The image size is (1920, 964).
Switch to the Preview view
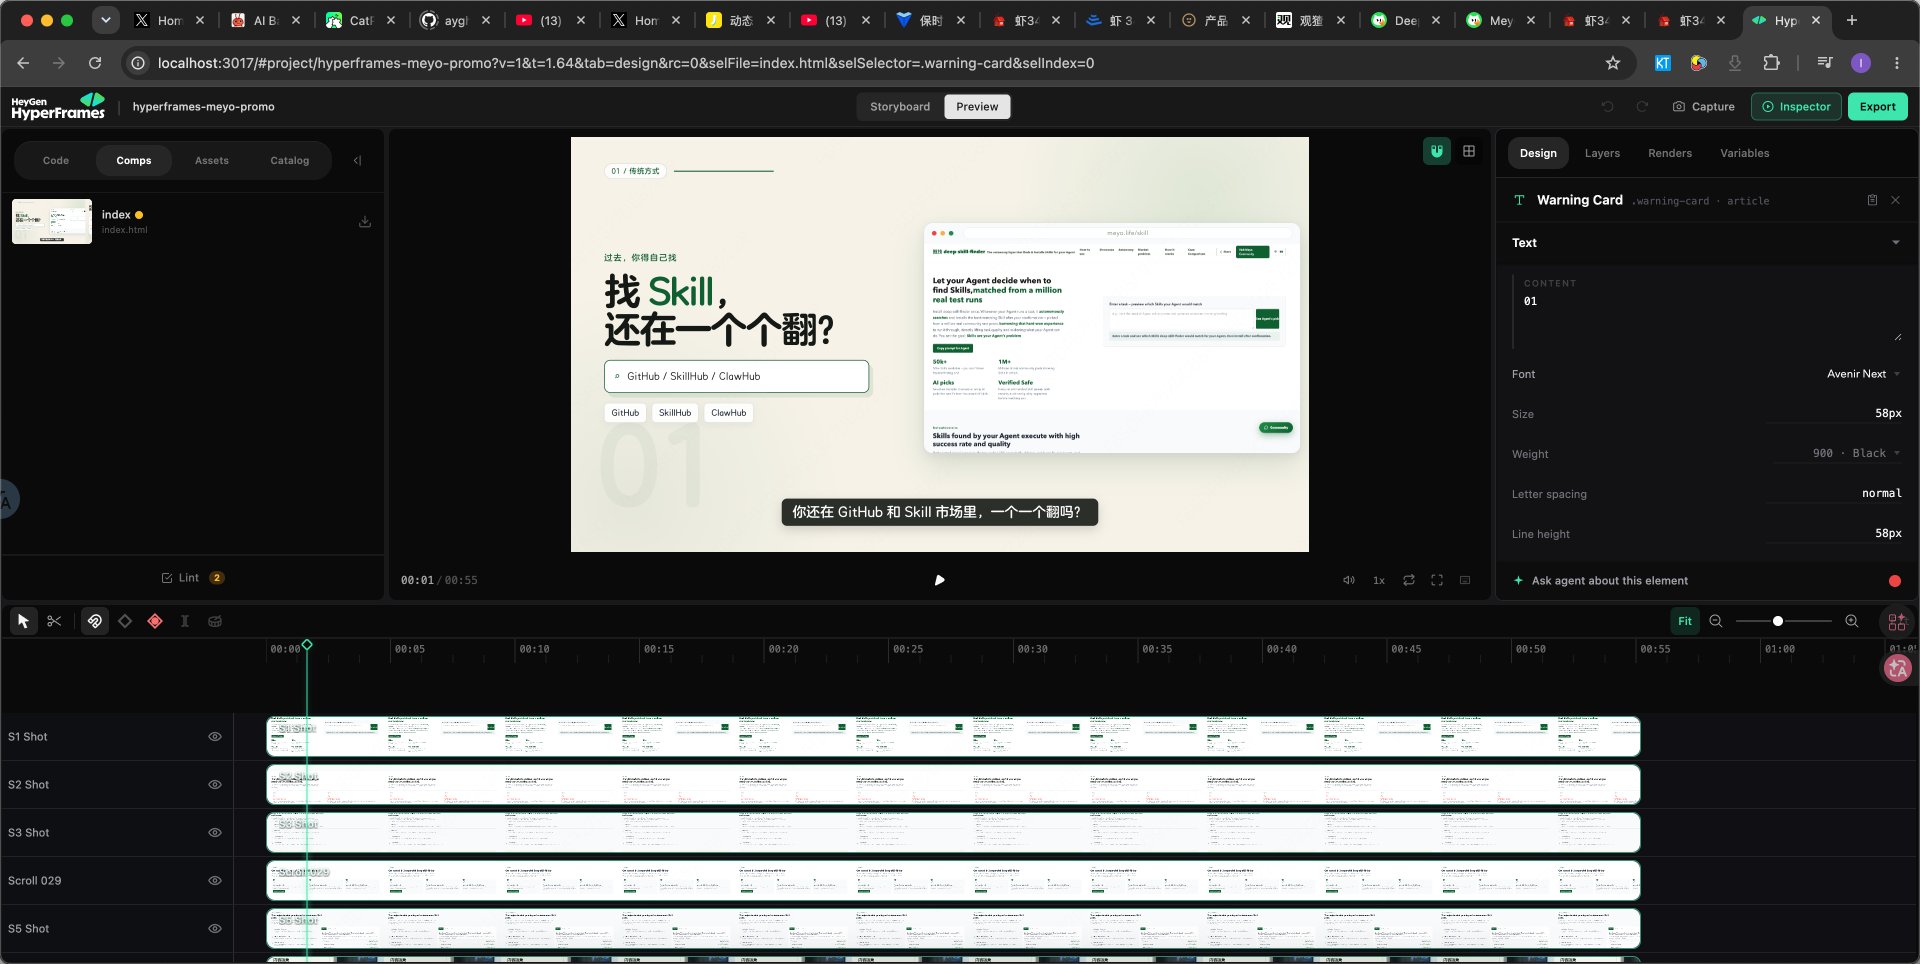977,107
